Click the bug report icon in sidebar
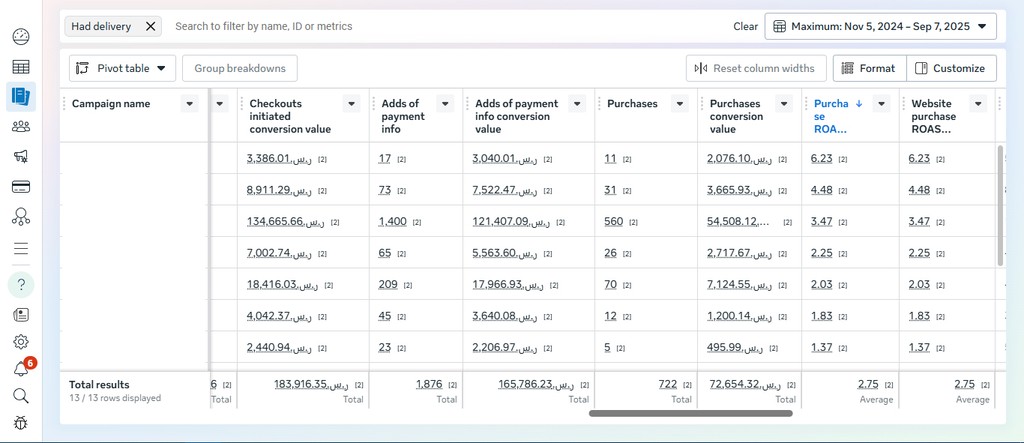1024x443 pixels. point(20,423)
